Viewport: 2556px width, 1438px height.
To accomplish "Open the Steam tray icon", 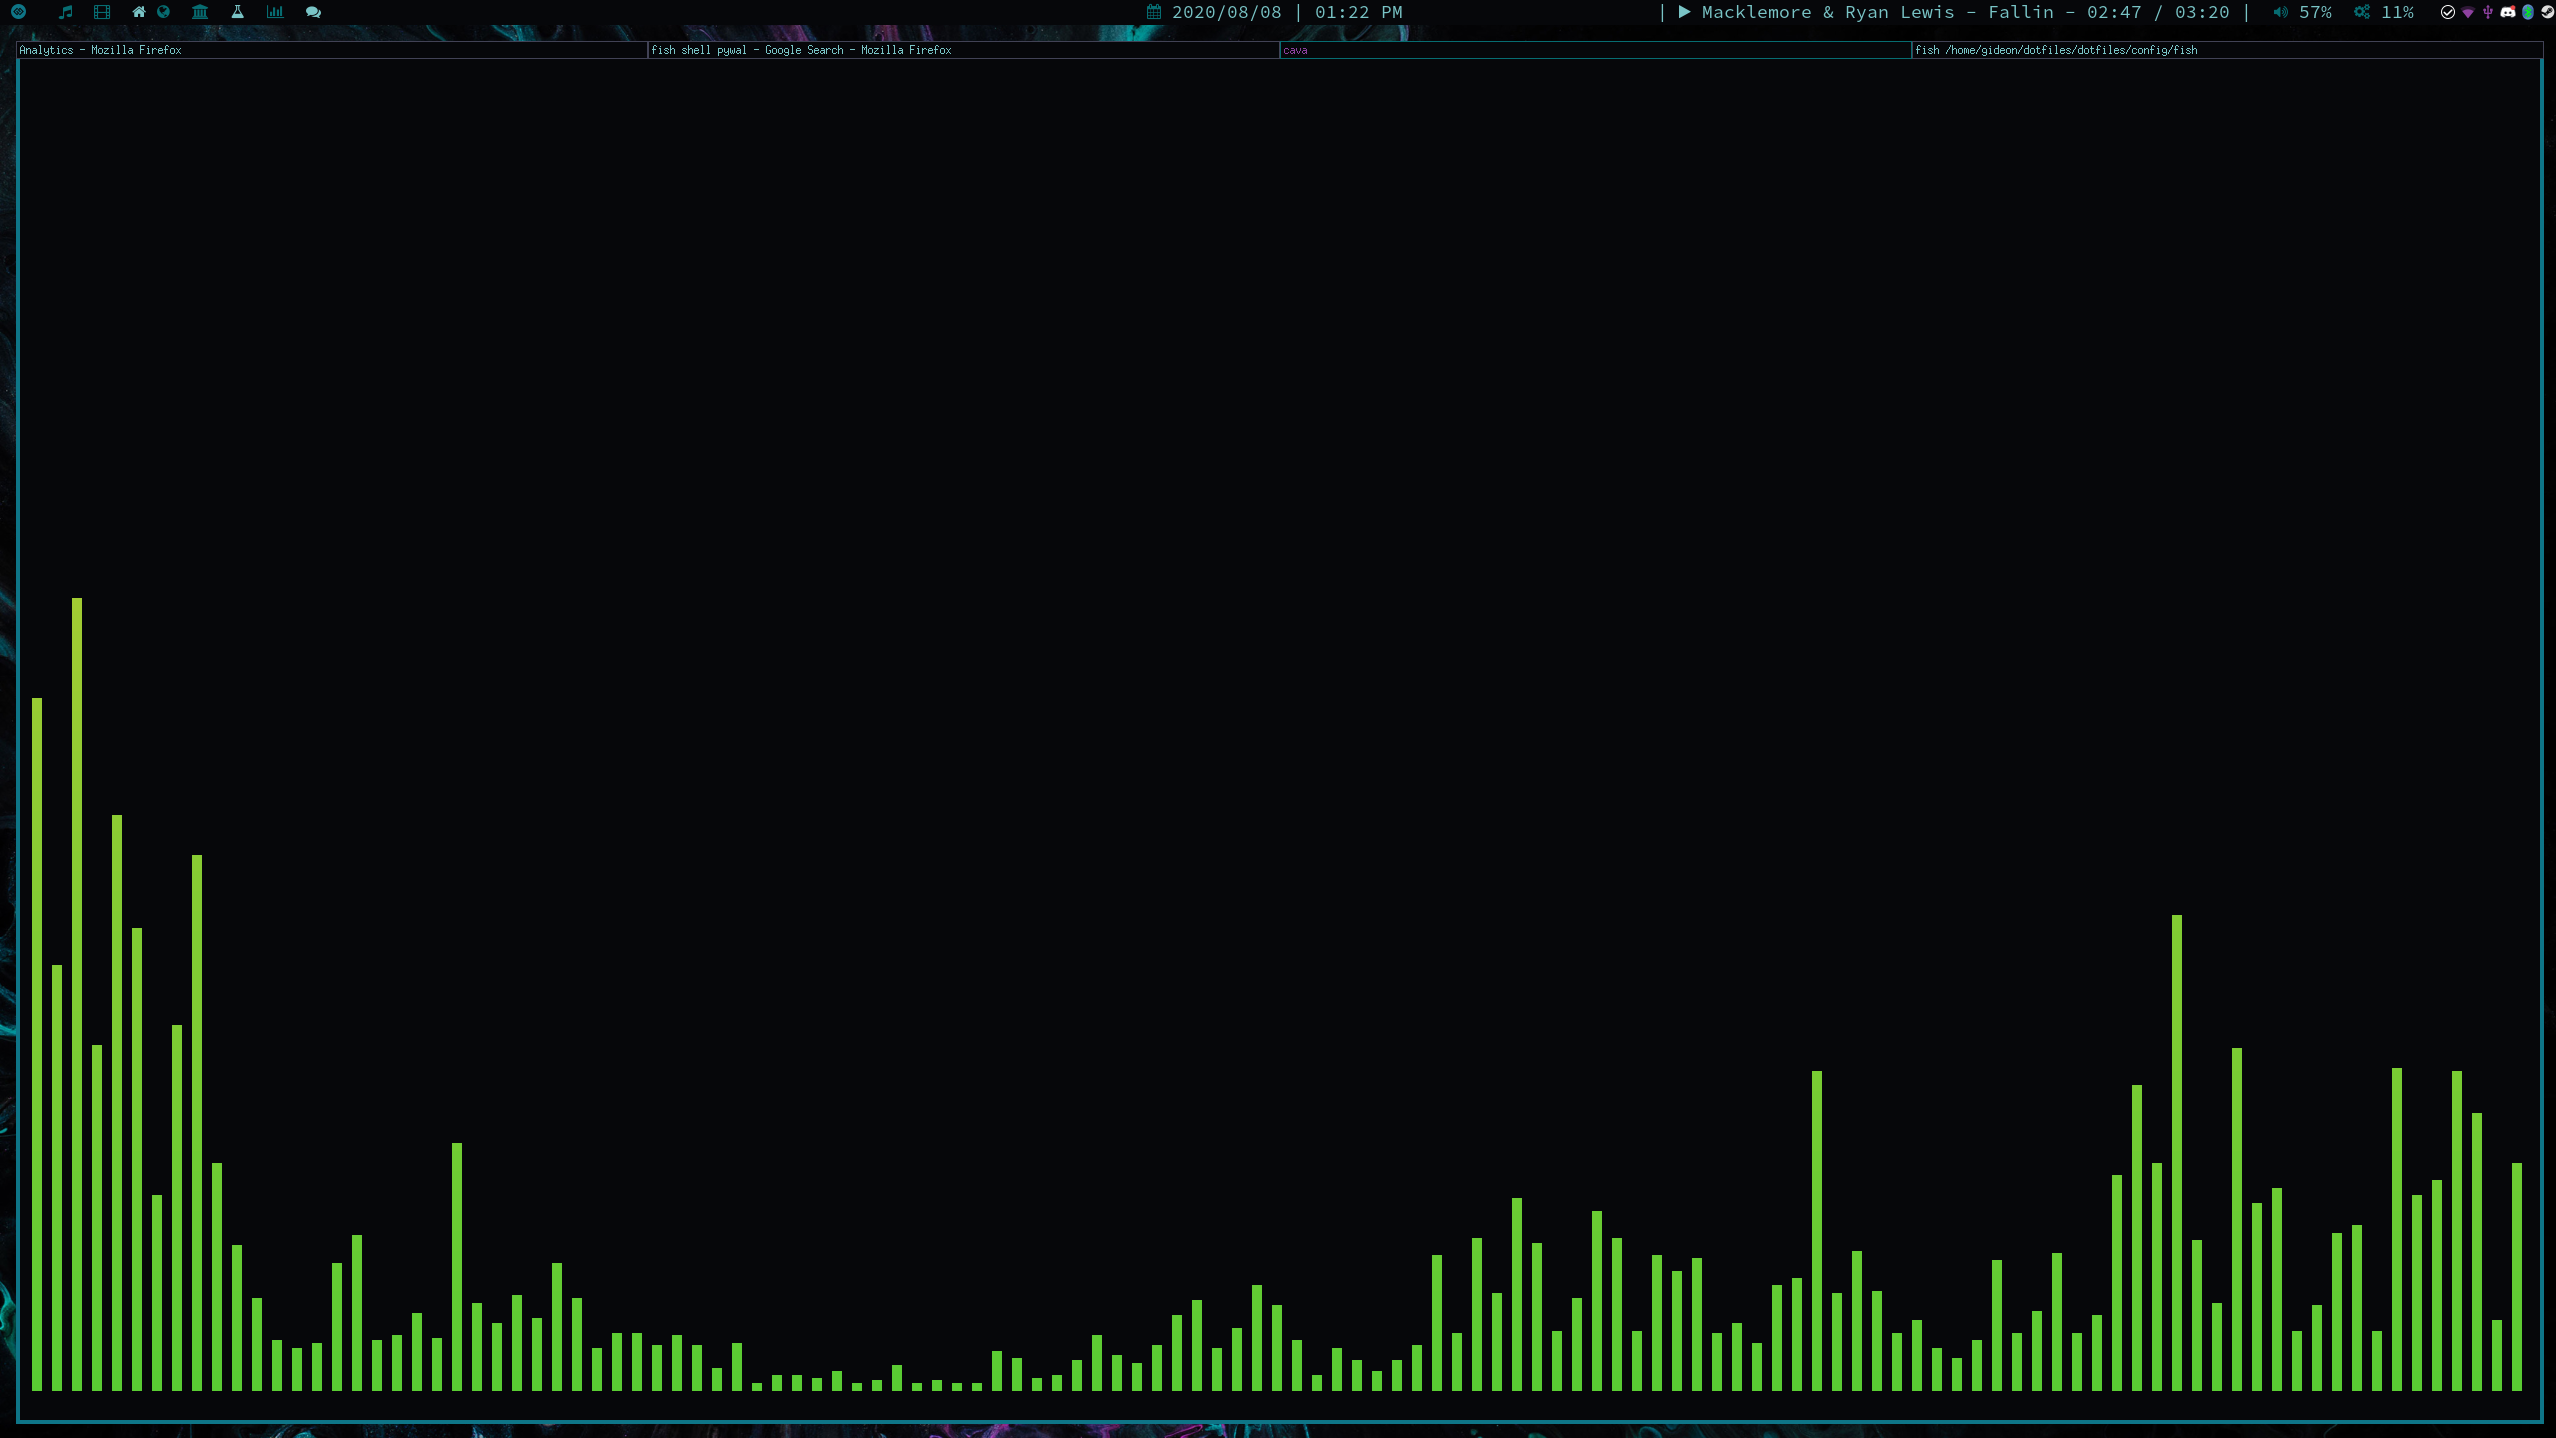I will (2547, 12).
